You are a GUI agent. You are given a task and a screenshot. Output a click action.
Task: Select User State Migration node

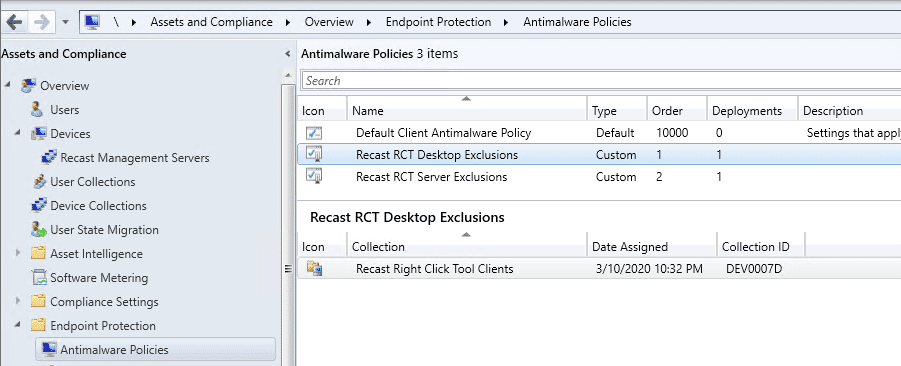(x=104, y=230)
